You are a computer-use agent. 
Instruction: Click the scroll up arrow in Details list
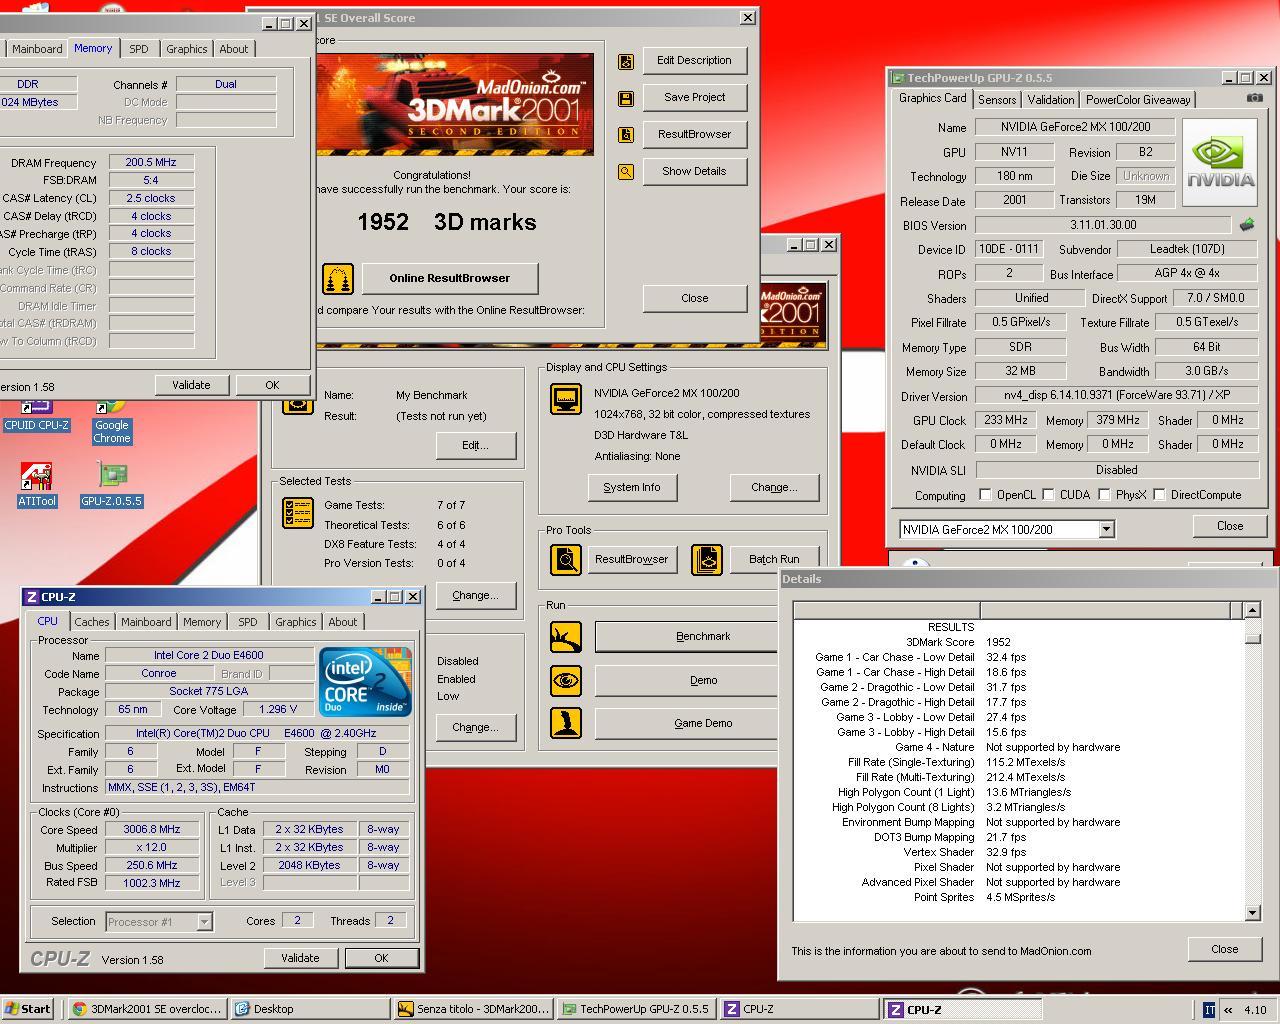click(1252, 610)
